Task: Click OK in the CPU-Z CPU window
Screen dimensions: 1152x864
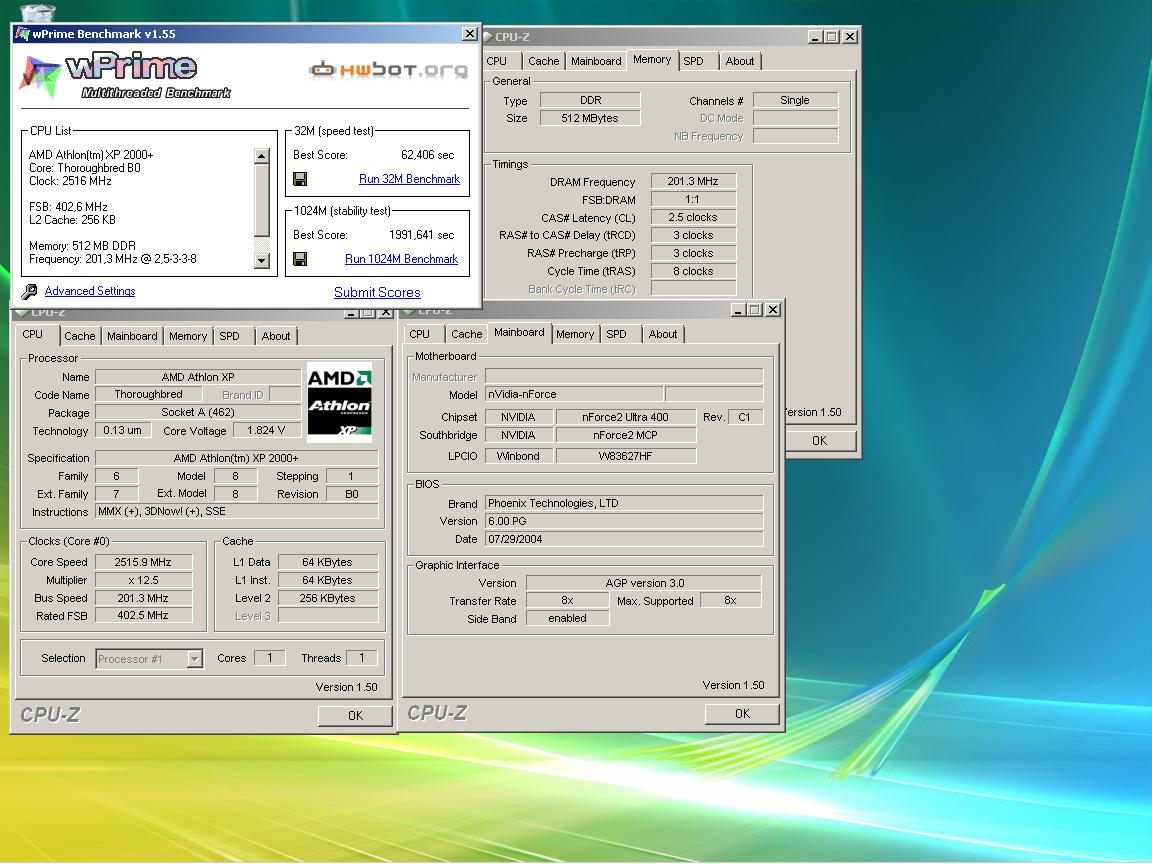Action: click(x=355, y=715)
